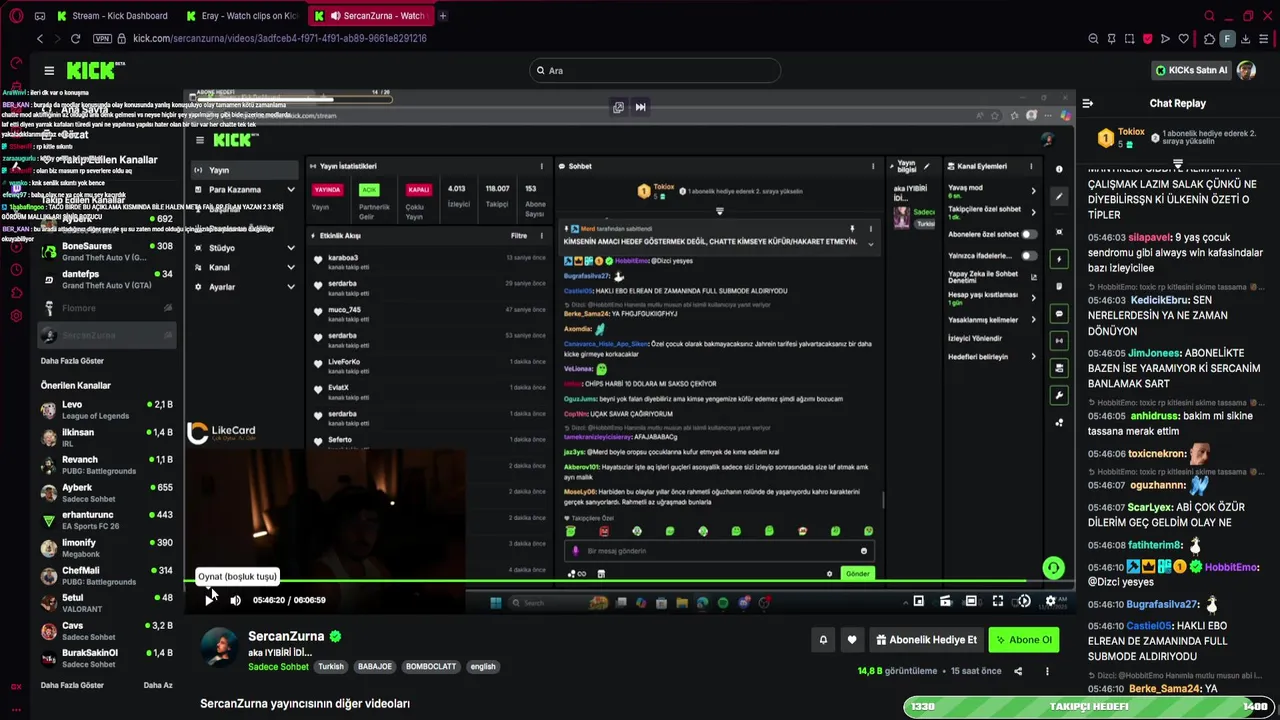This screenshot has height=720, width=1280.
Task: Open the Sadece Sohbet category link
Action: 278,667
